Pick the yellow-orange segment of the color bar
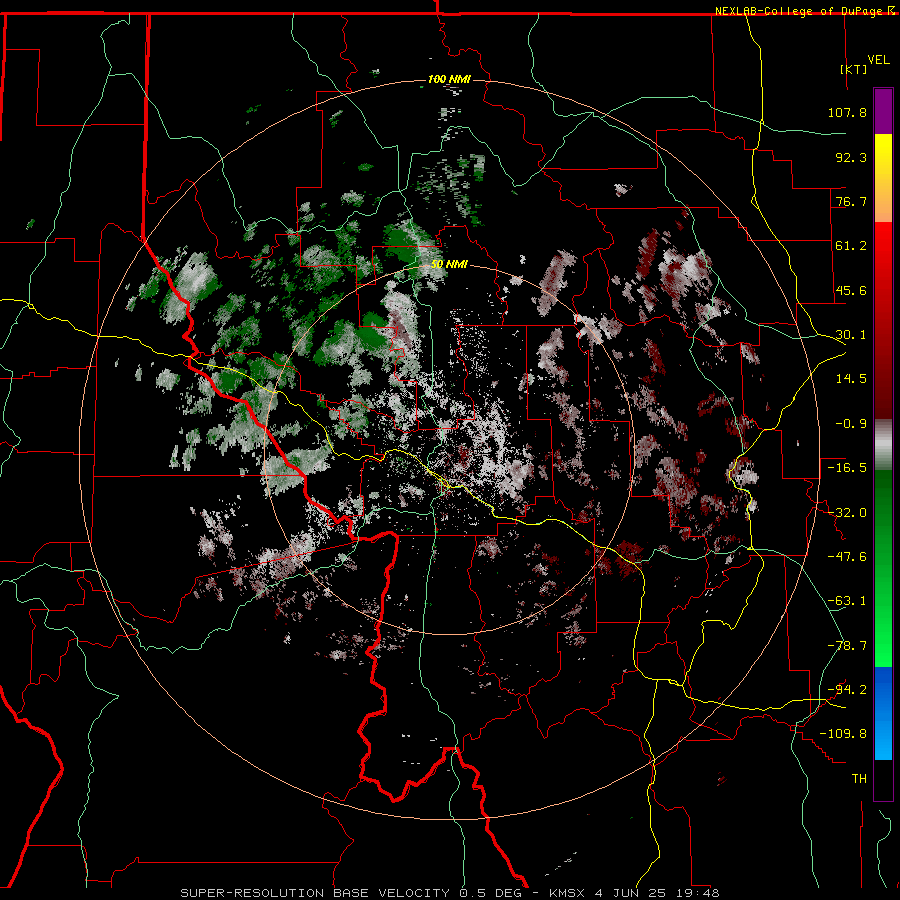Image resolution: width=900 pixels, height=900 pixels. click(x=883, y=178)
